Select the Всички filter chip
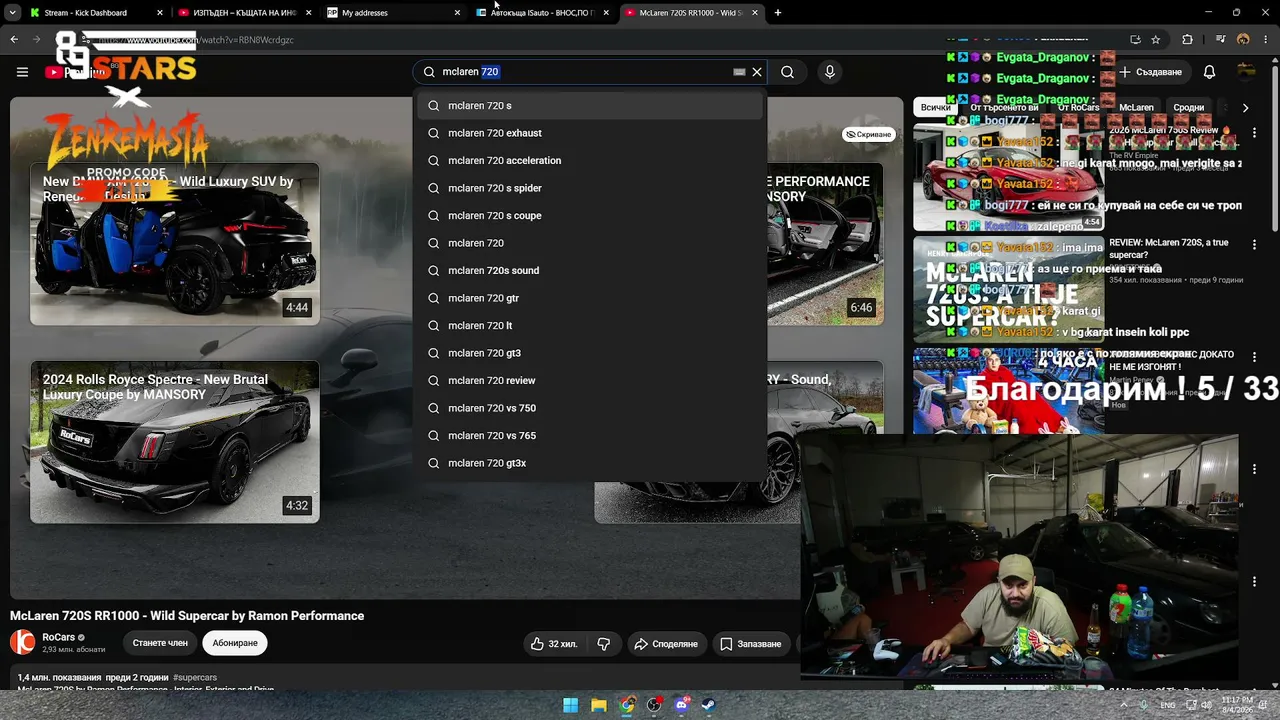Image resolution: width=1280 pixels, height=720 pixels. 936,107
